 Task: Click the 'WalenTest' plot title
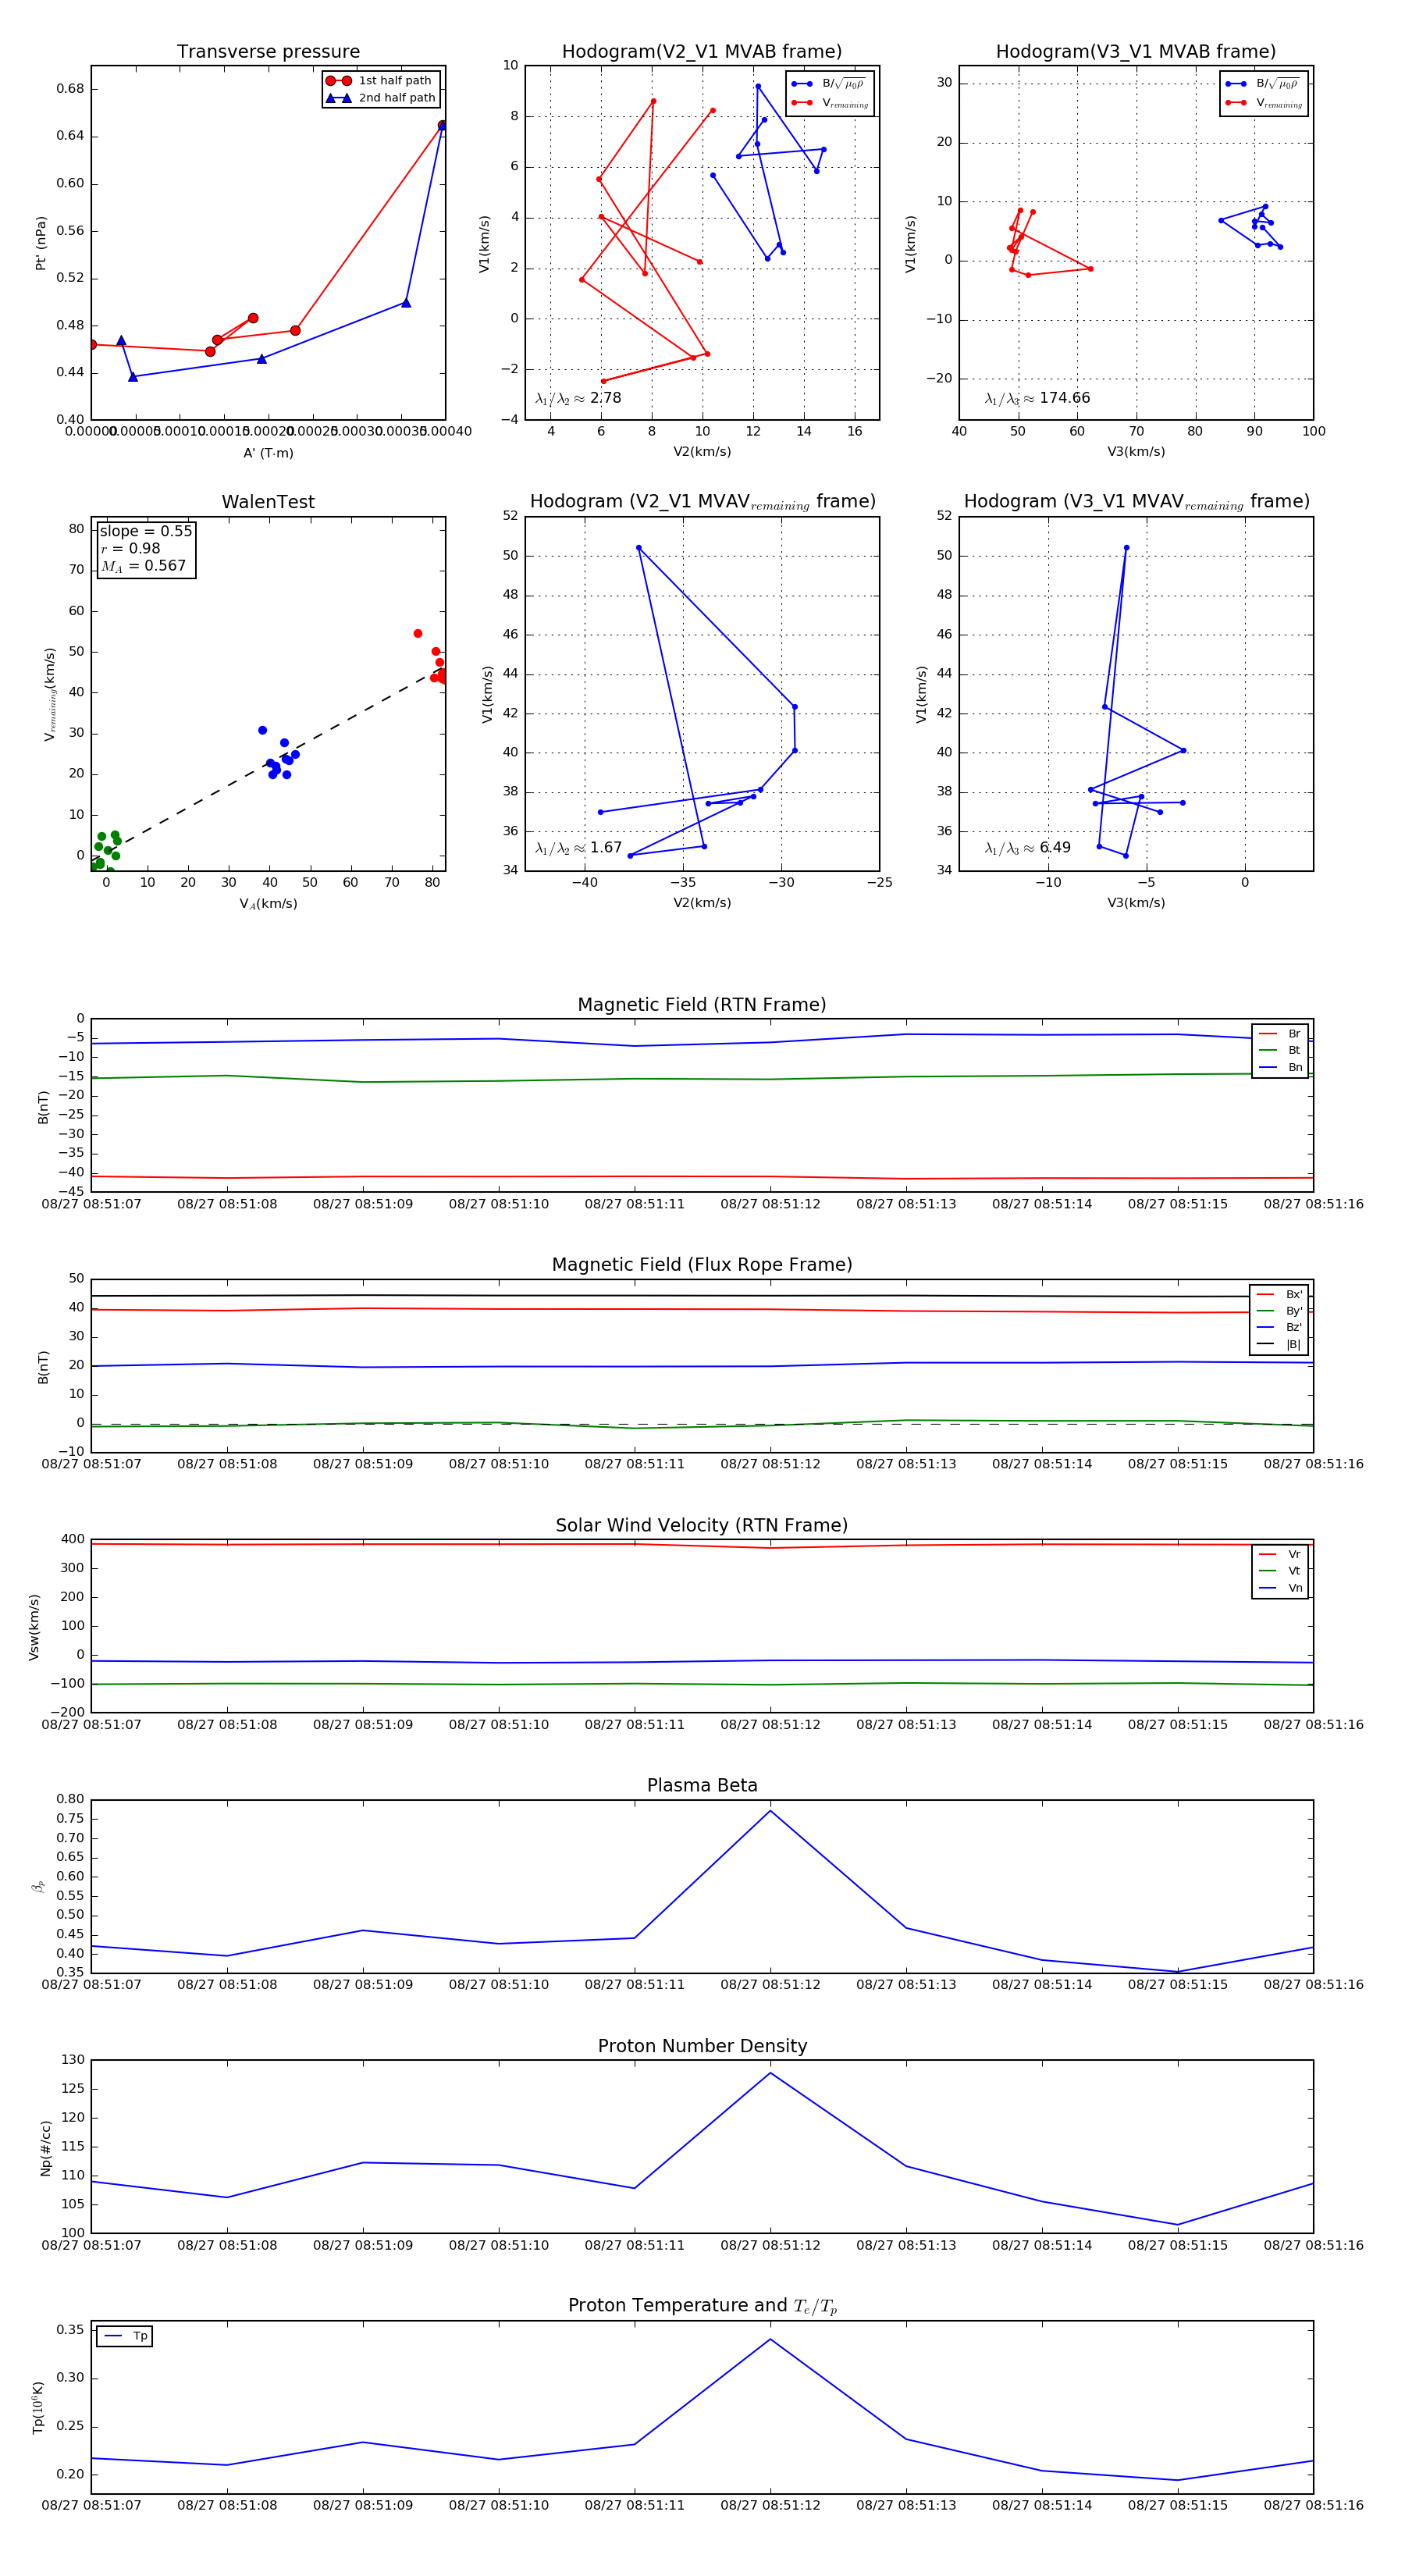(x=268, y=502)
